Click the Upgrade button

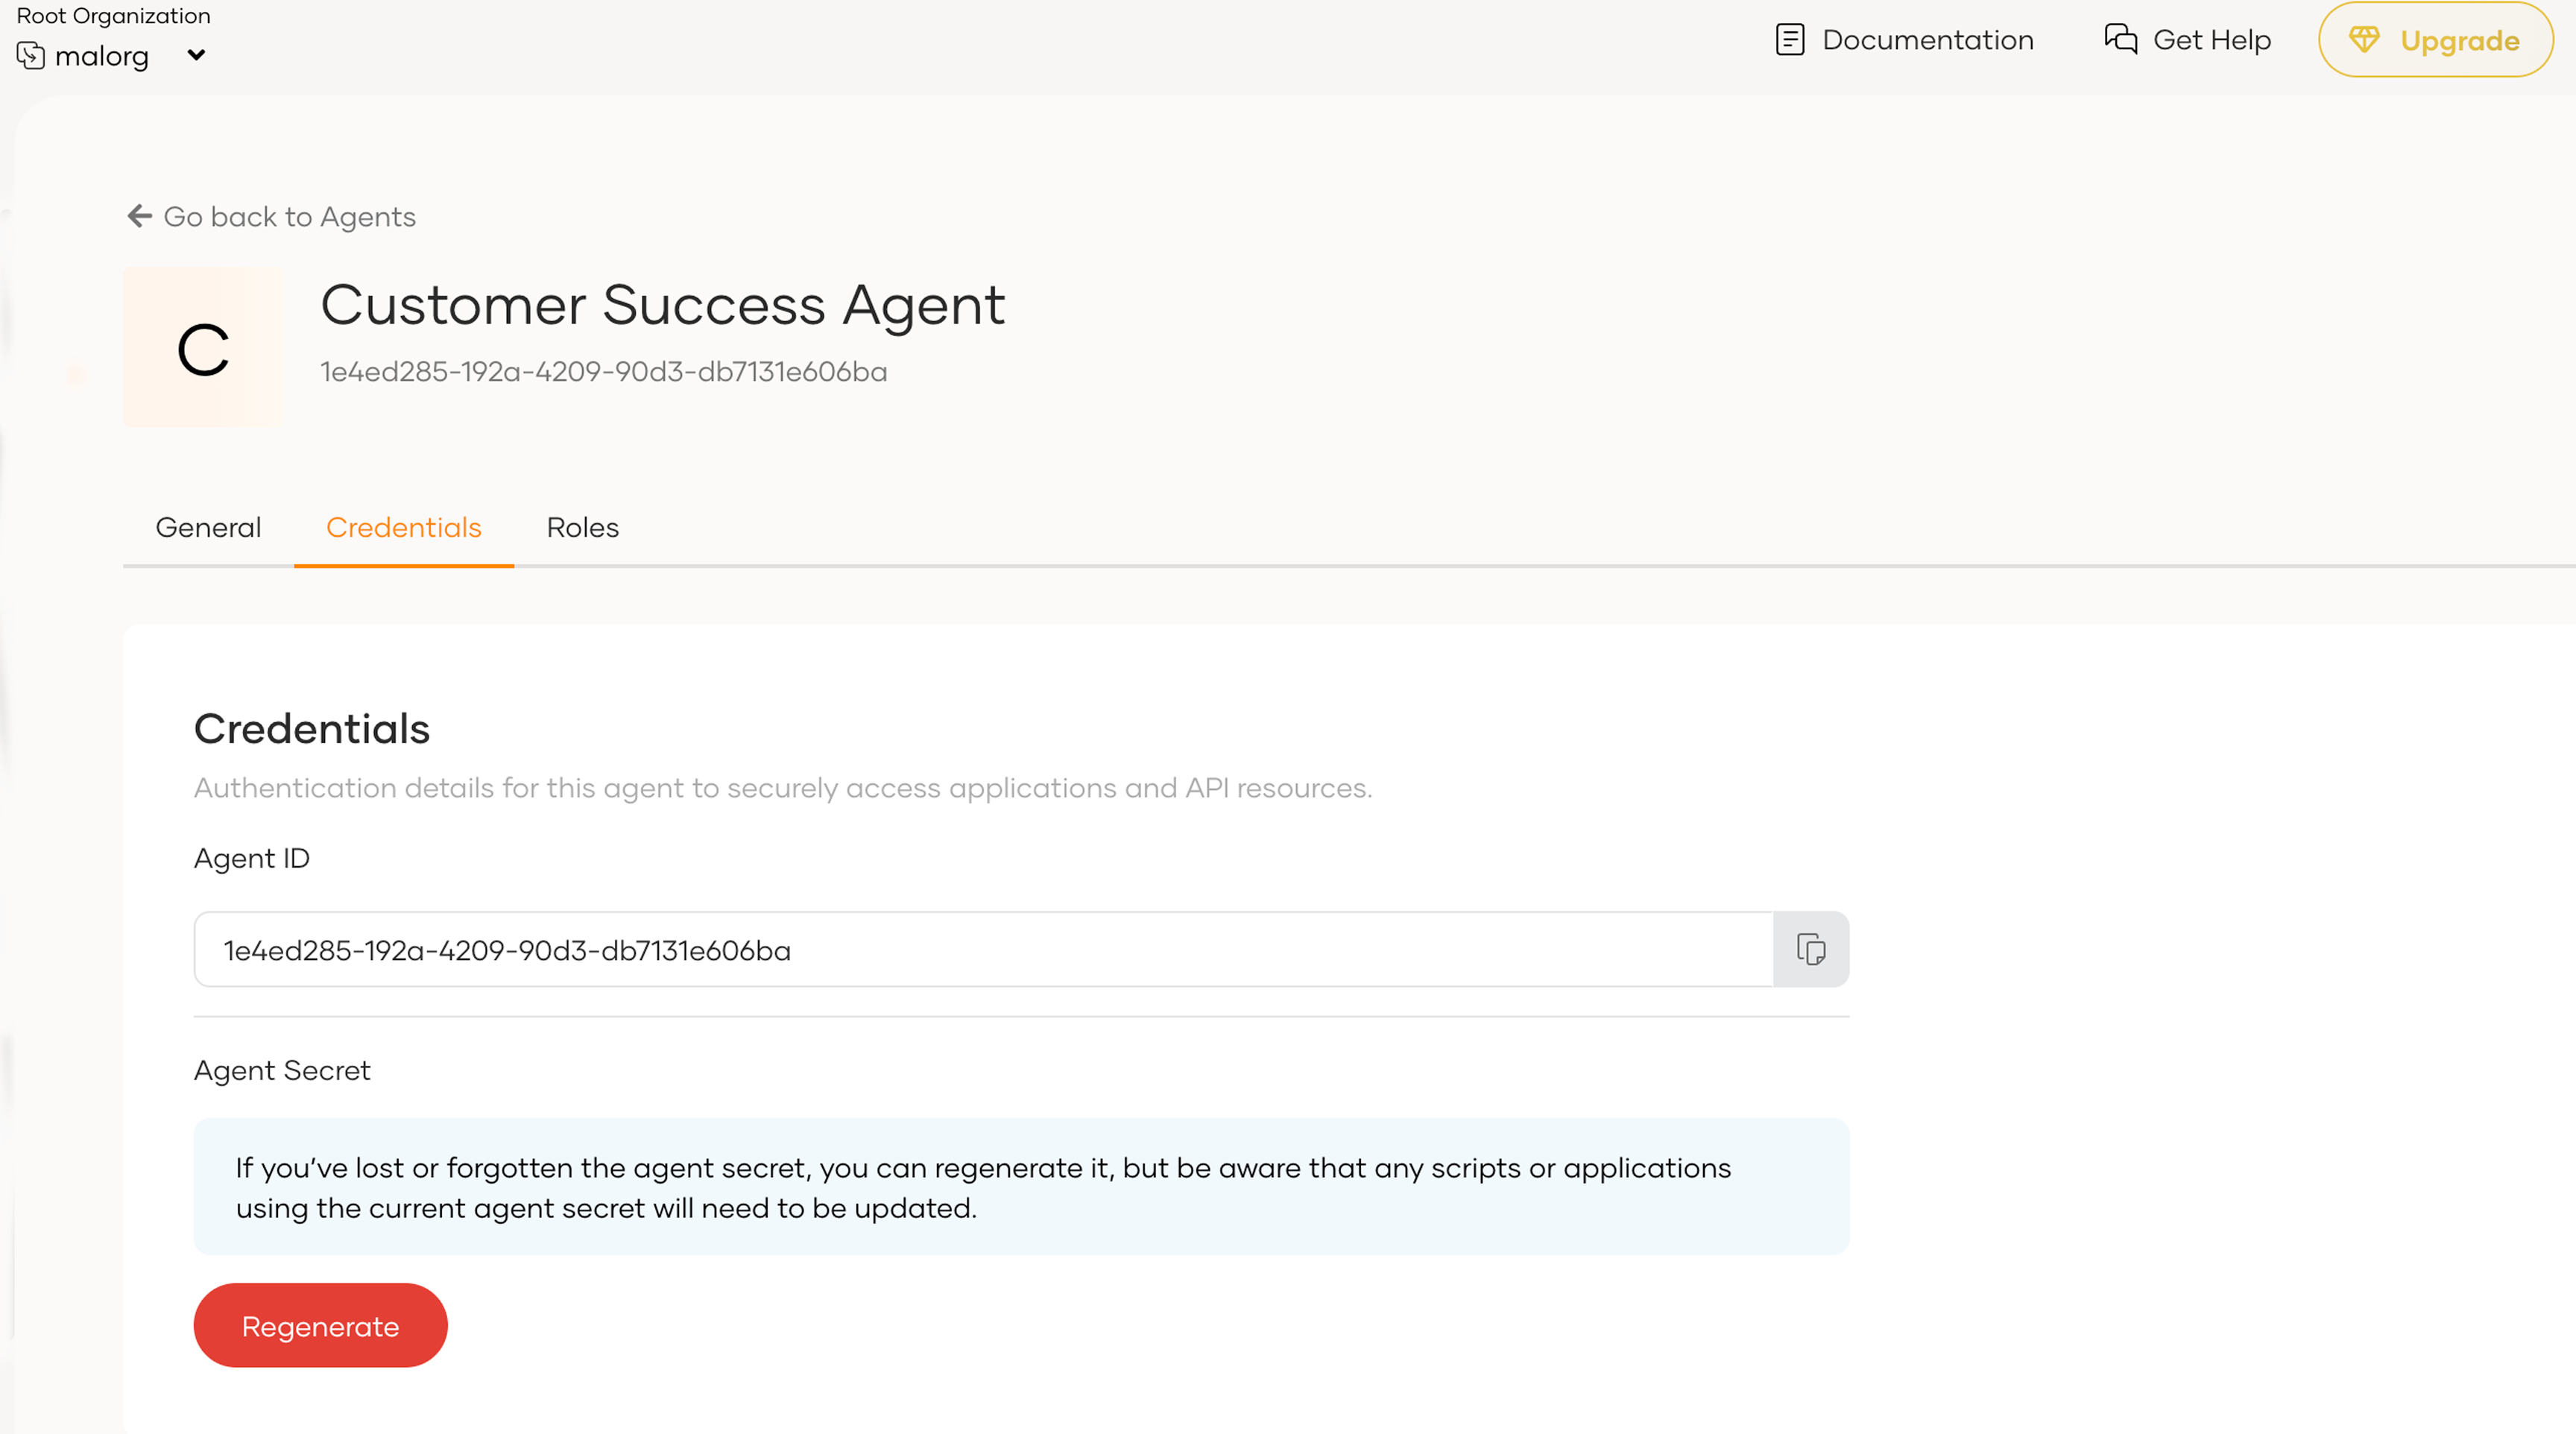pyautogui.click(x=2437, y=40)
